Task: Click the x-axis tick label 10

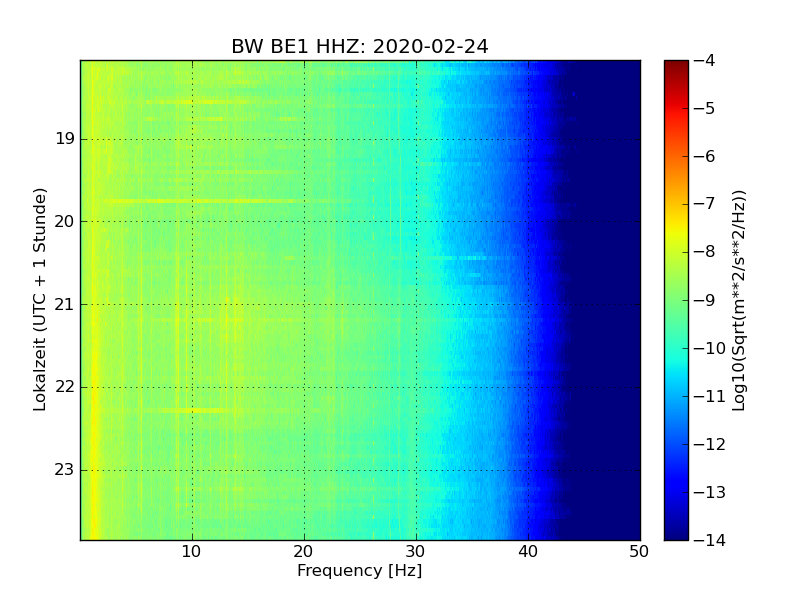Action: click(191, 552)
